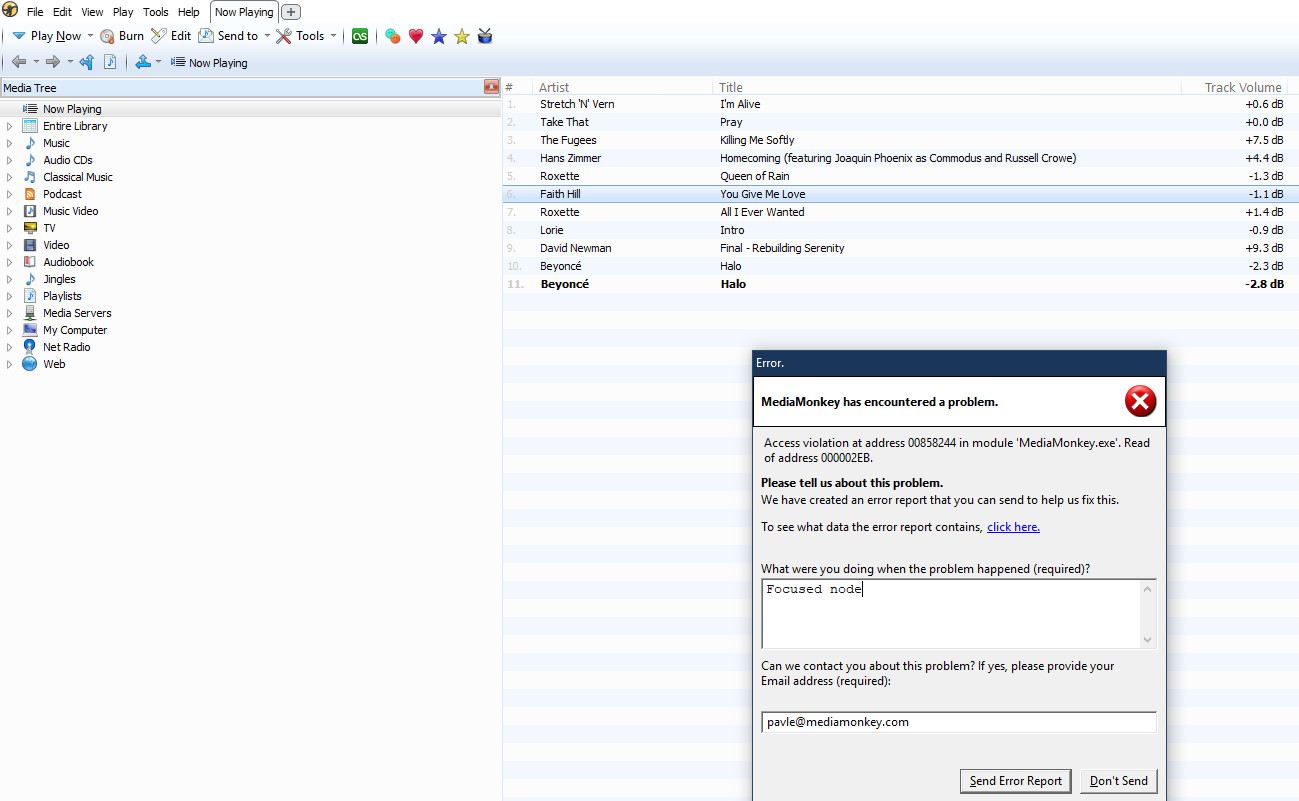1299x801 pixels.
Task: Click the Edit tag toolbar icon
Action: tap(159, 36)
